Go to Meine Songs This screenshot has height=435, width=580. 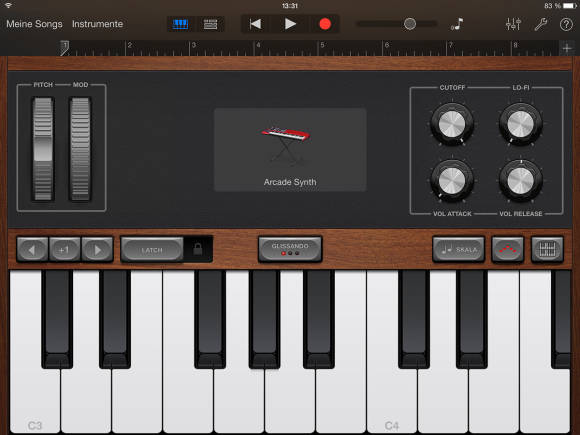click(x=34, y=24)
